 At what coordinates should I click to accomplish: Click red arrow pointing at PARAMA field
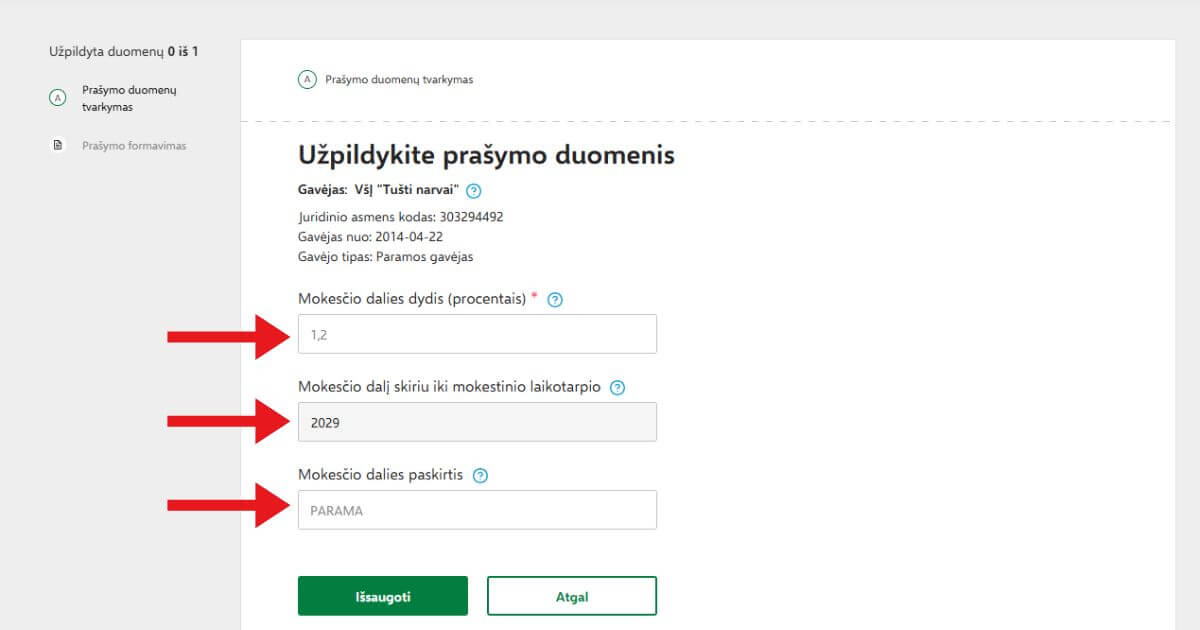228,505
